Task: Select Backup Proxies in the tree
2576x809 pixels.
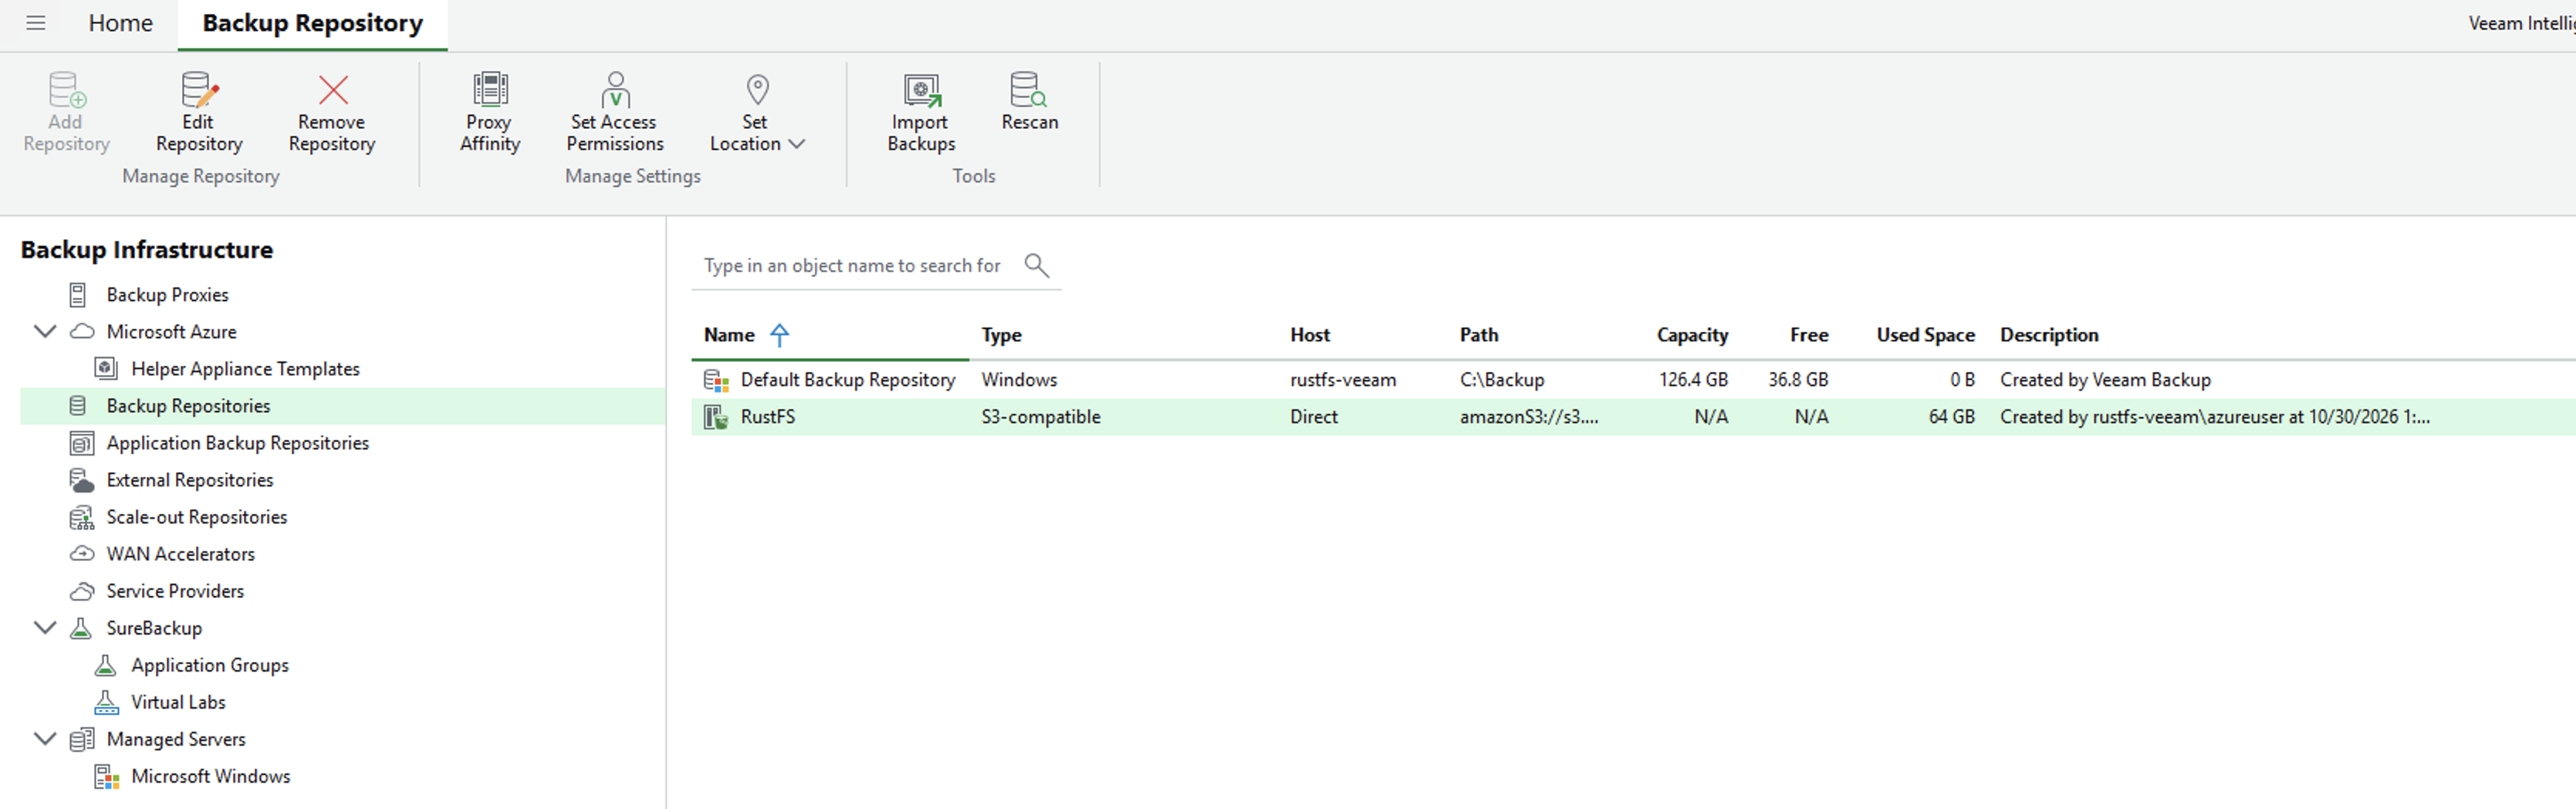Action: point(167,295)
